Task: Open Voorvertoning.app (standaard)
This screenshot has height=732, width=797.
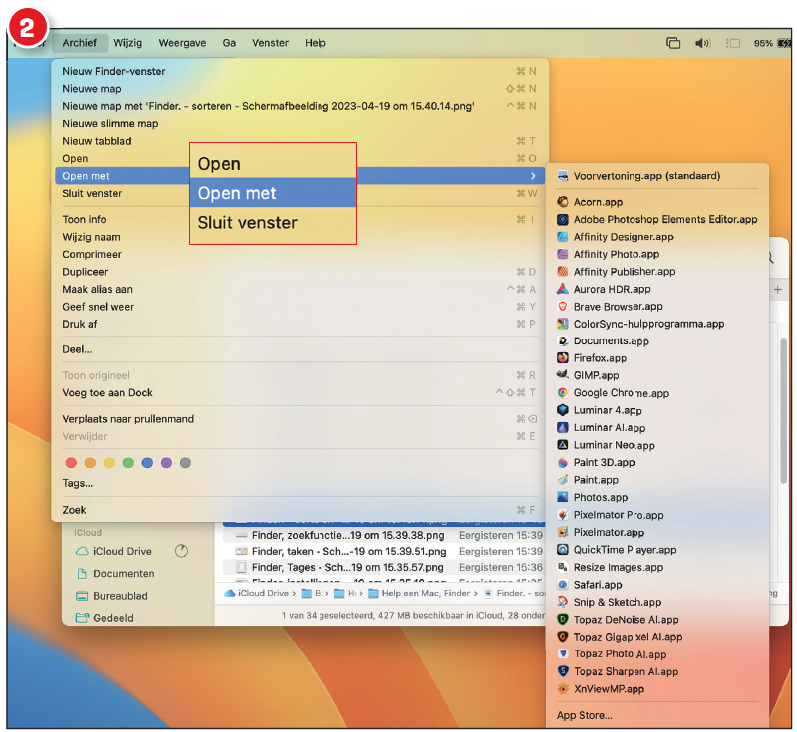Action: point(657,176)
